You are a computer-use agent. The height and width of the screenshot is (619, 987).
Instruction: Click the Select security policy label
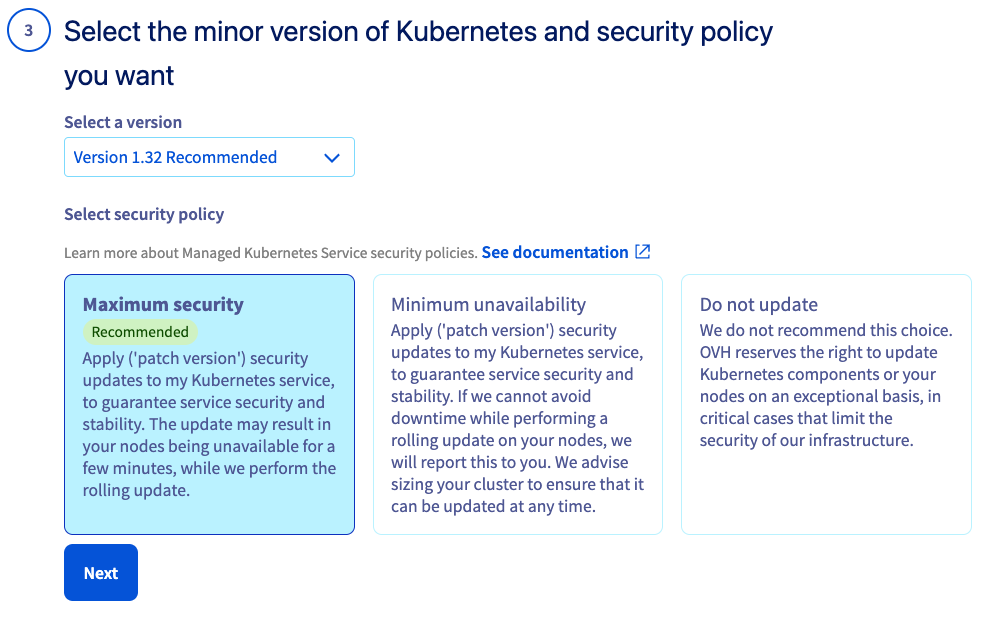pyautogui.click(x=144, y=214)
